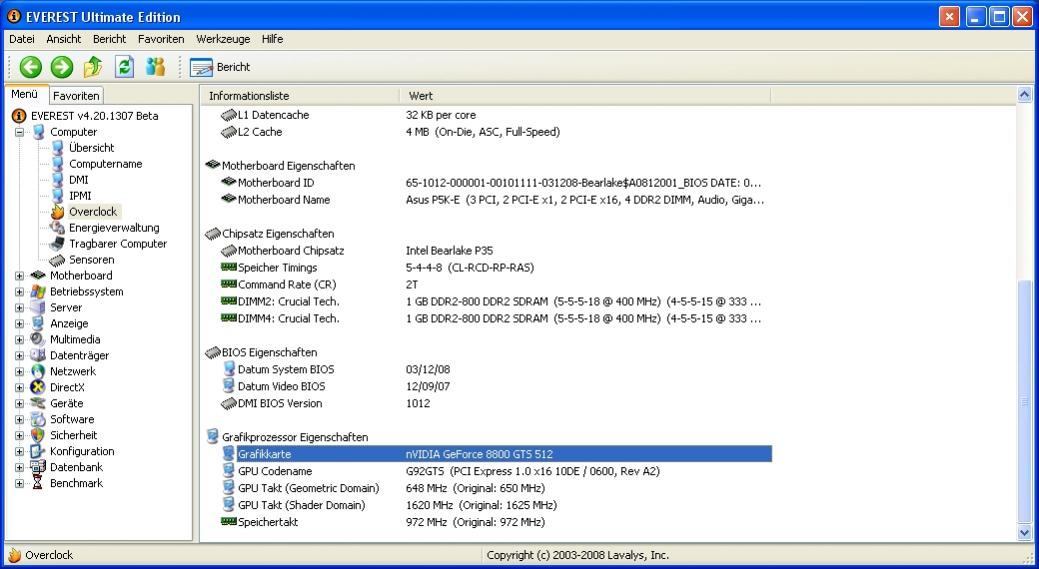The height and width of the screenshot is (569, 1039).
Task: Open the Bericht report toolbar button
Action: tap(220, 67)
